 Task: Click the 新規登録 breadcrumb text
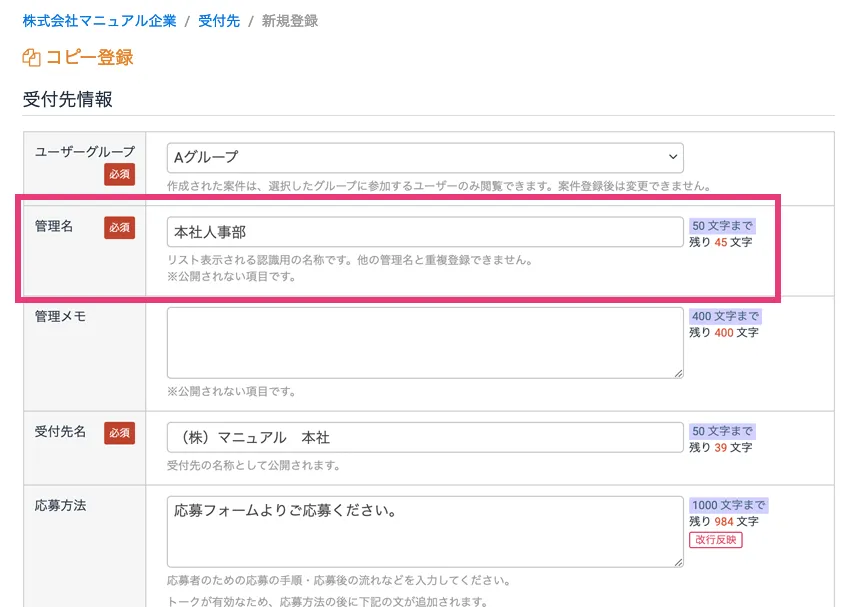pyautogui.click(x=290, y=20)
